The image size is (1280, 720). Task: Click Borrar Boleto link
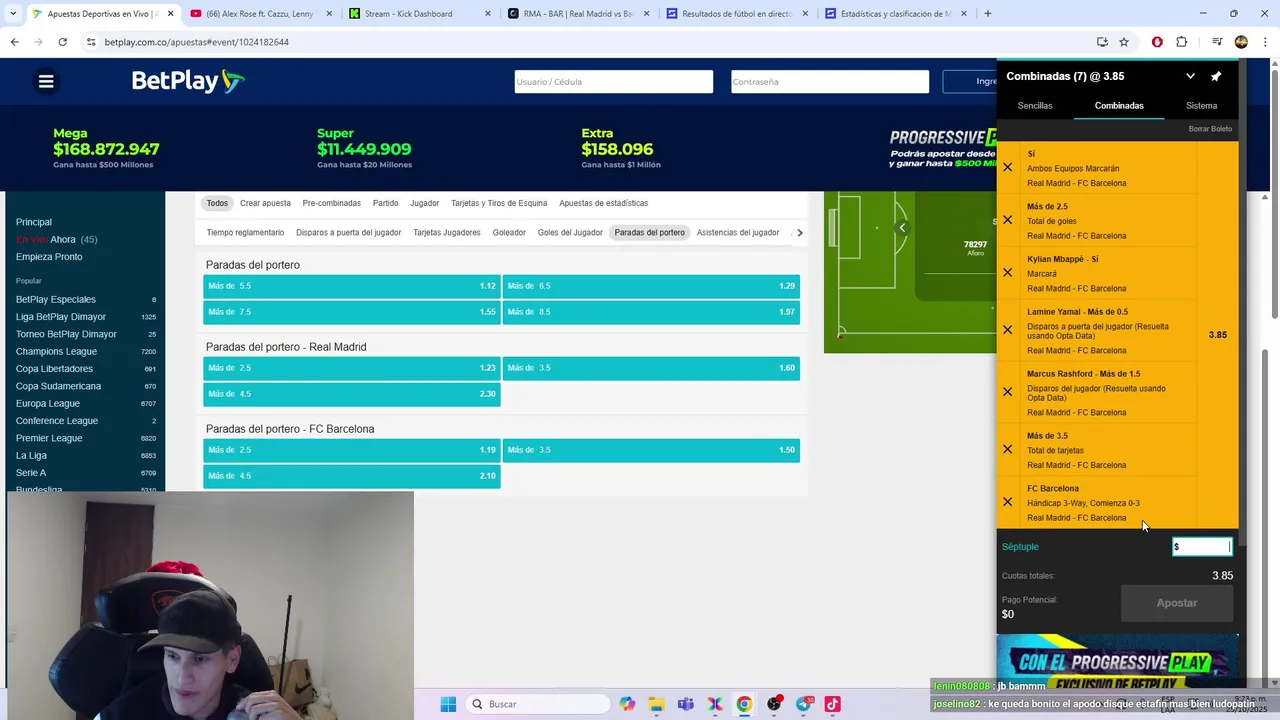(1210, 129)
